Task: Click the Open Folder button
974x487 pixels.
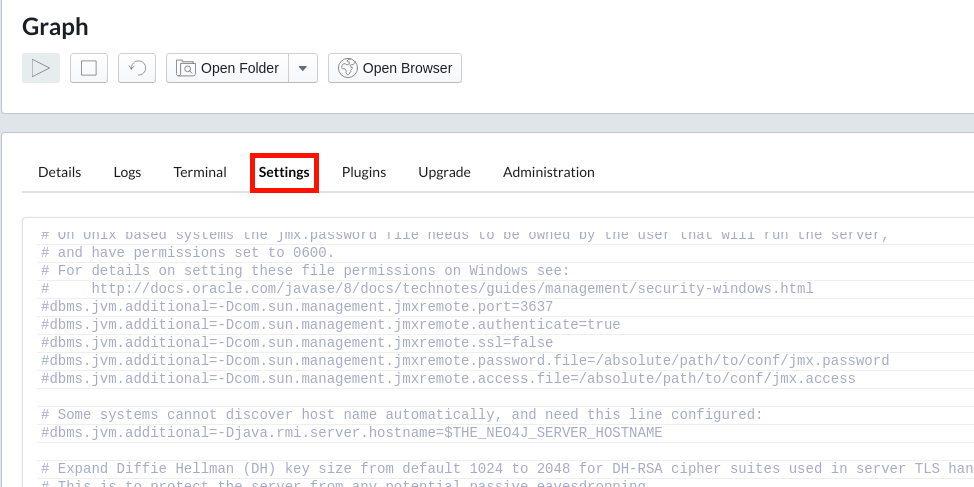Action: click(228, 68)
